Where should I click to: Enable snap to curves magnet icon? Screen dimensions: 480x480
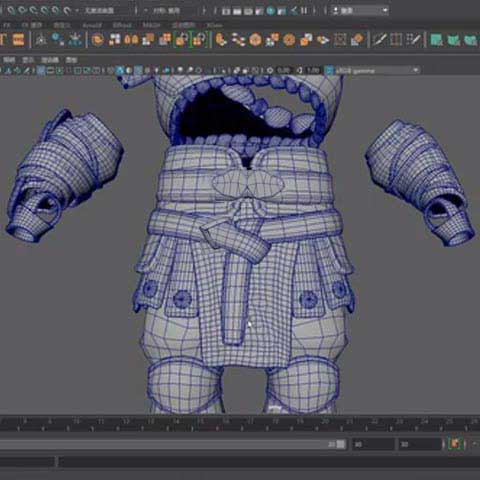(x=22, y=11)
